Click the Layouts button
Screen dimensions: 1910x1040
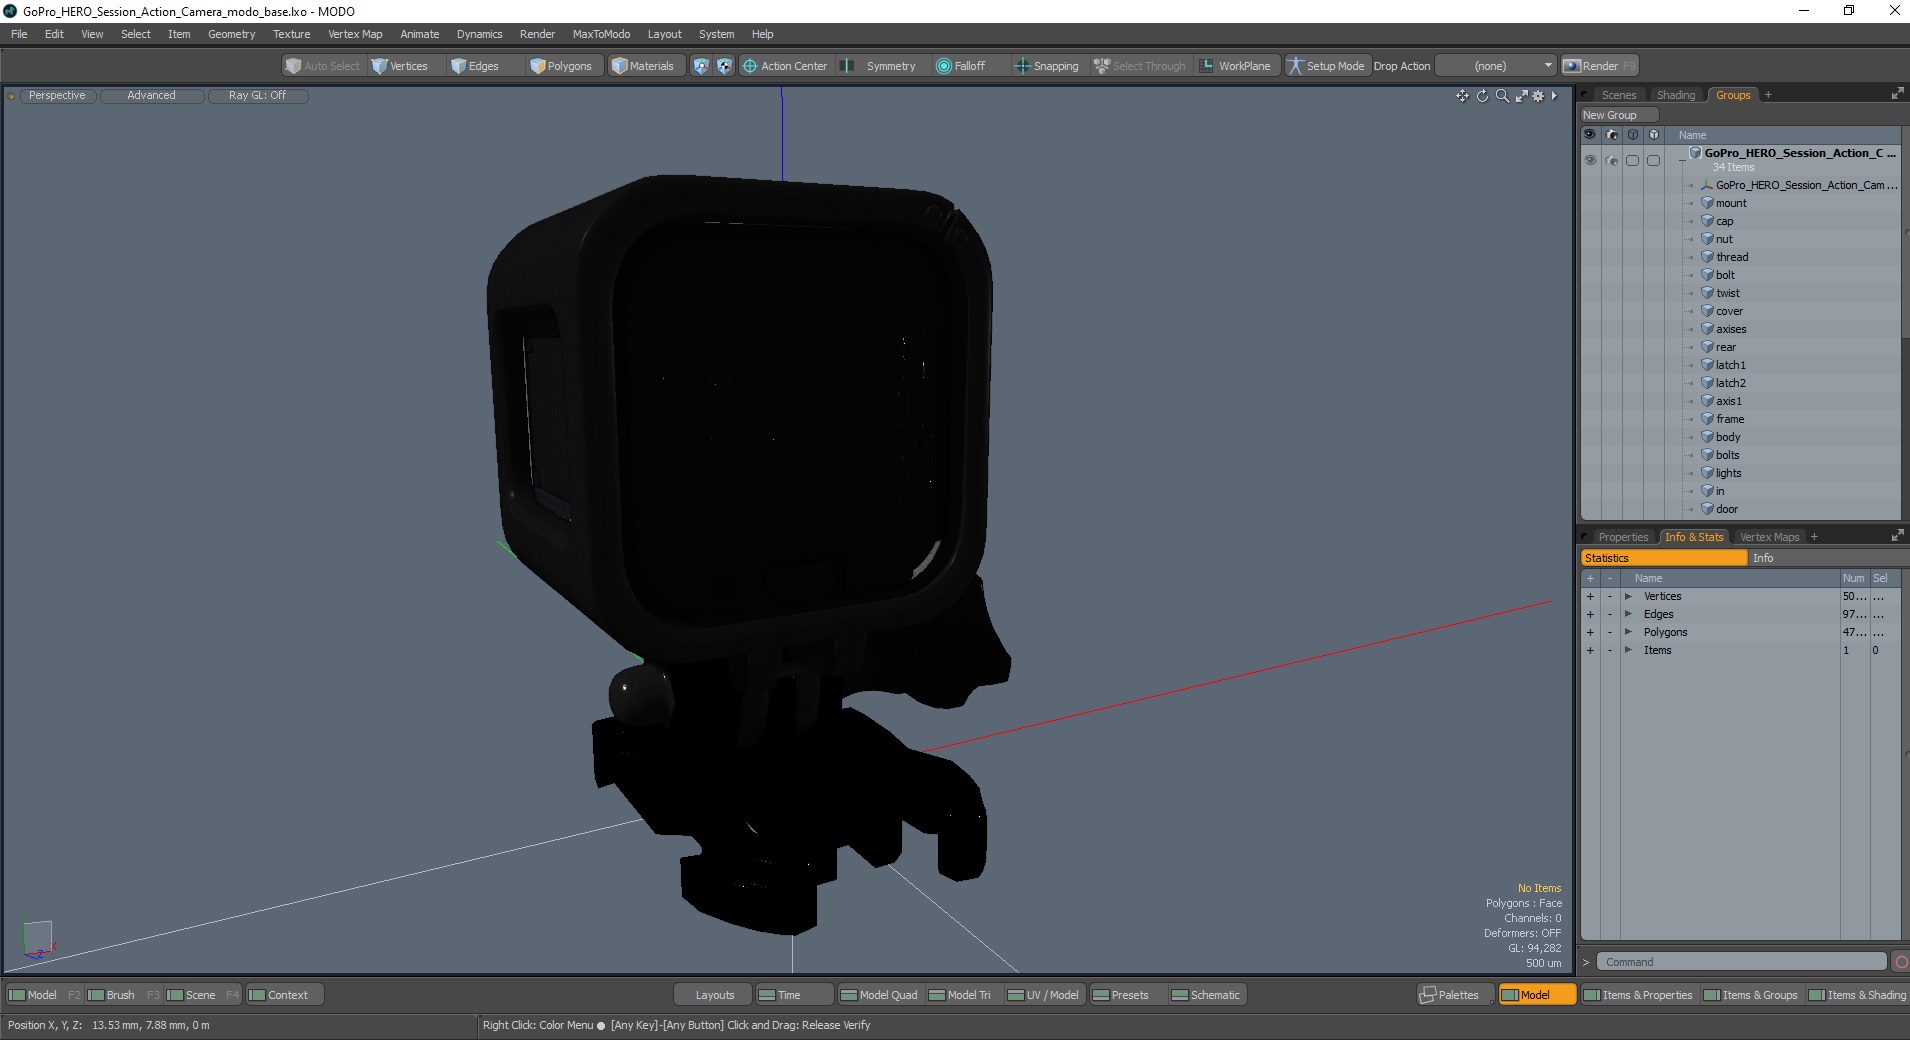(714, 995)
